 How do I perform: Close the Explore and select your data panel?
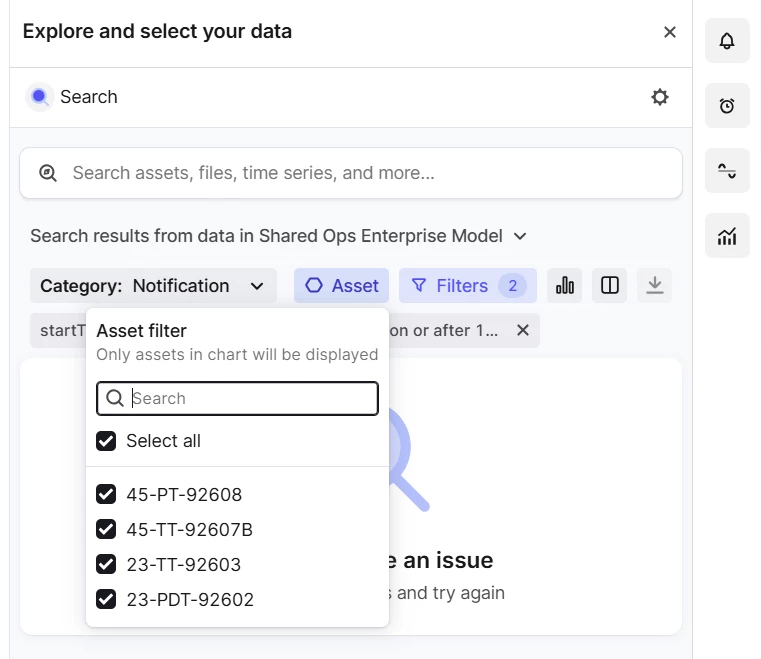(x=670, y=32)
